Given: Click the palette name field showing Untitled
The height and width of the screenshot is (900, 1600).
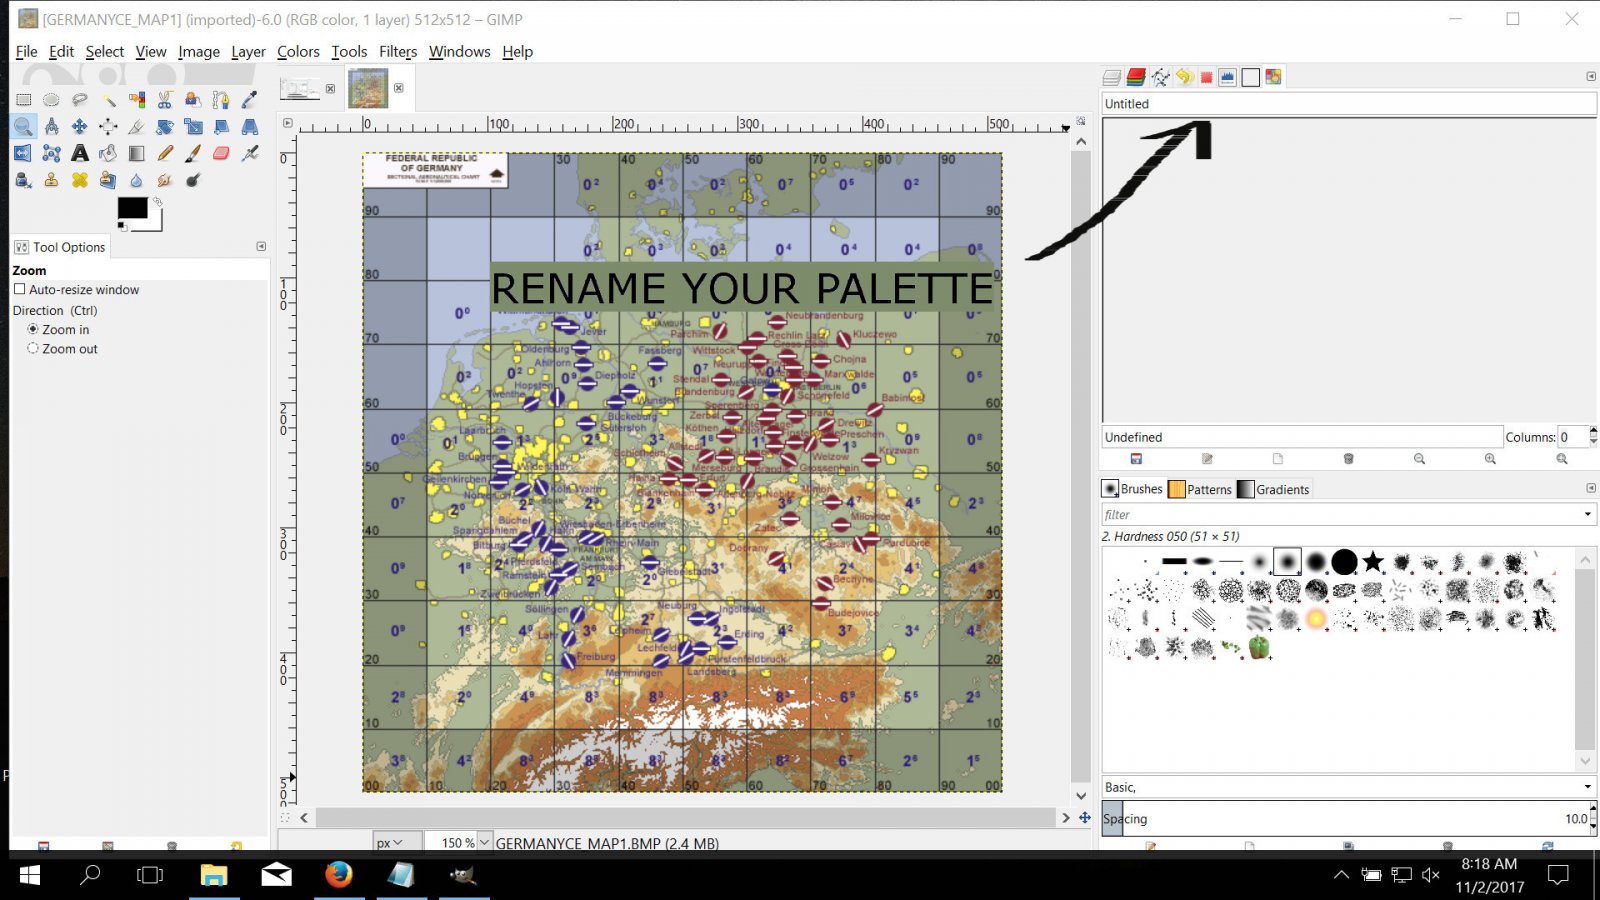Looking at the screenshot, I should tap(1349, 103).
